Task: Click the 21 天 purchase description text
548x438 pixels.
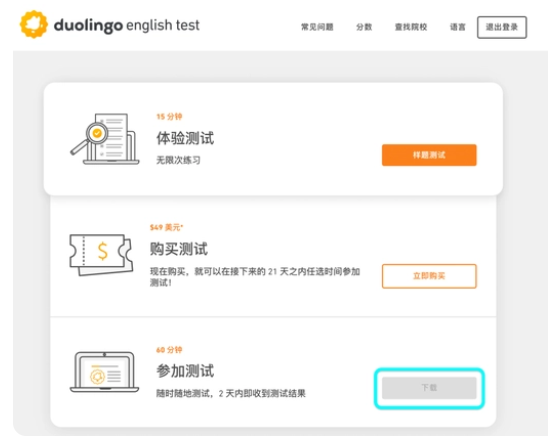Action: (255, 277)
